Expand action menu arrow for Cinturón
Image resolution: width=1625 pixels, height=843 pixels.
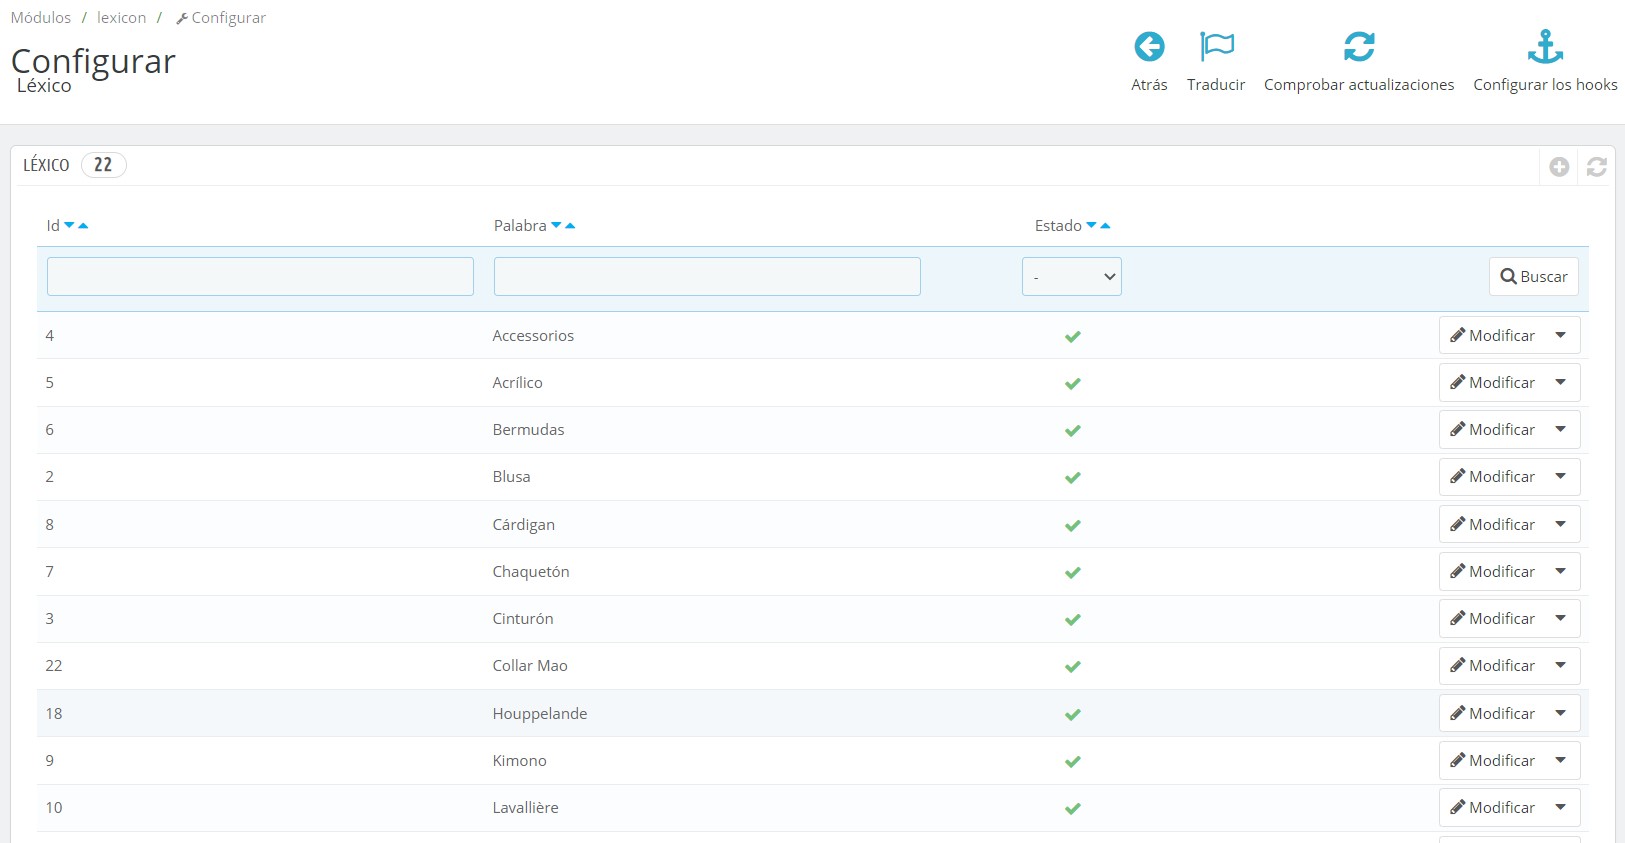(1561, 618)
